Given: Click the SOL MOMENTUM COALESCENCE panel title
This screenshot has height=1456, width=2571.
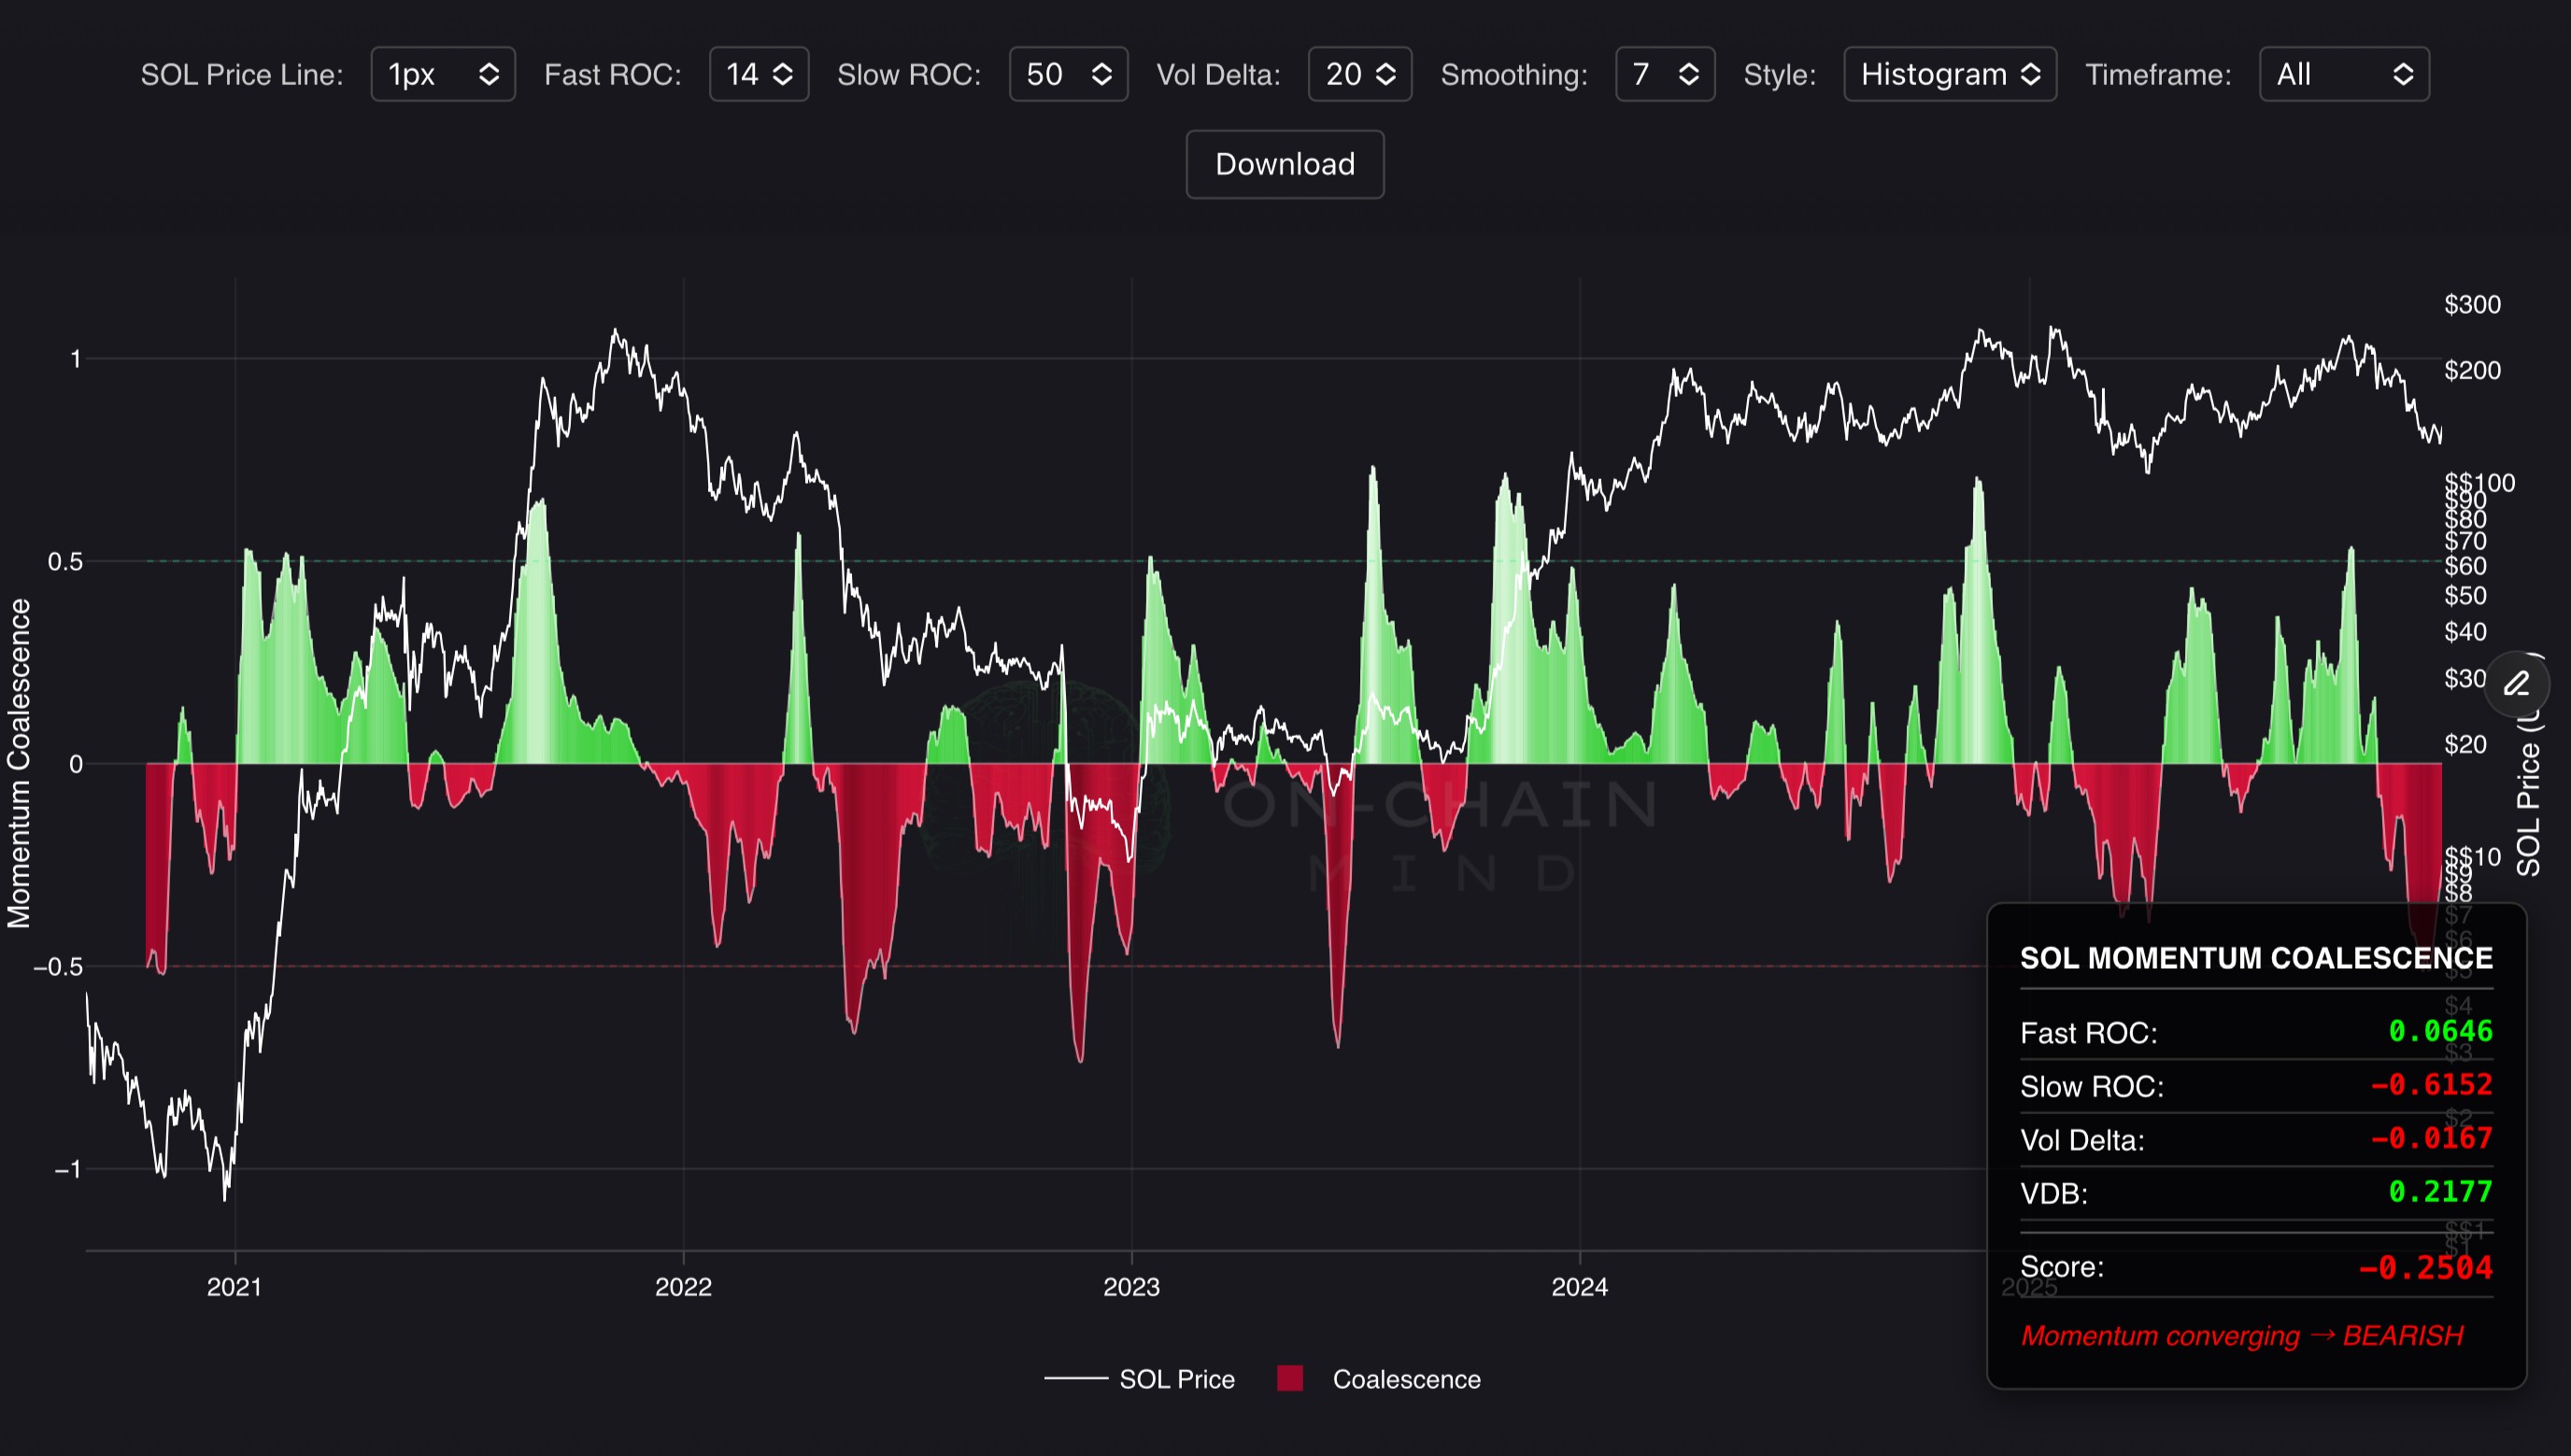Looking at the screenshot, I should [x=2255, y=958].
